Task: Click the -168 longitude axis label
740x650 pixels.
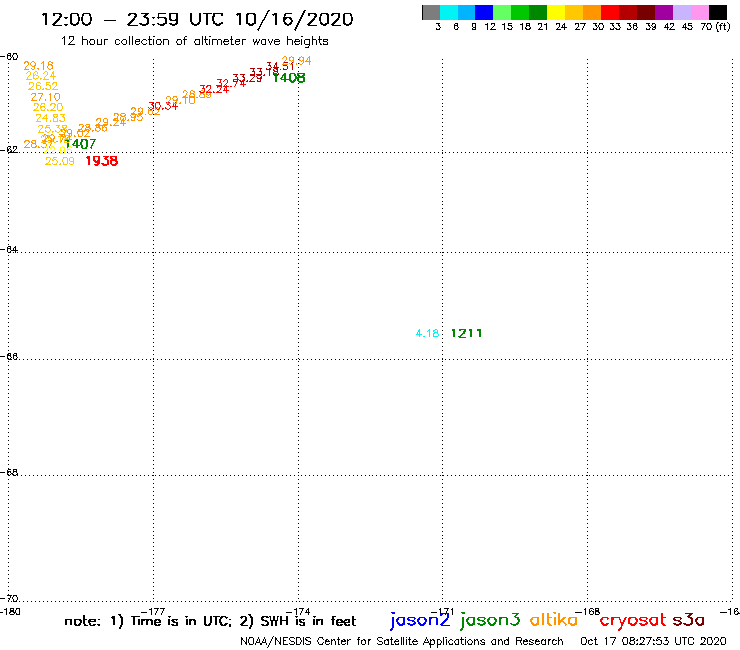Action: click(x=587, y=612)
